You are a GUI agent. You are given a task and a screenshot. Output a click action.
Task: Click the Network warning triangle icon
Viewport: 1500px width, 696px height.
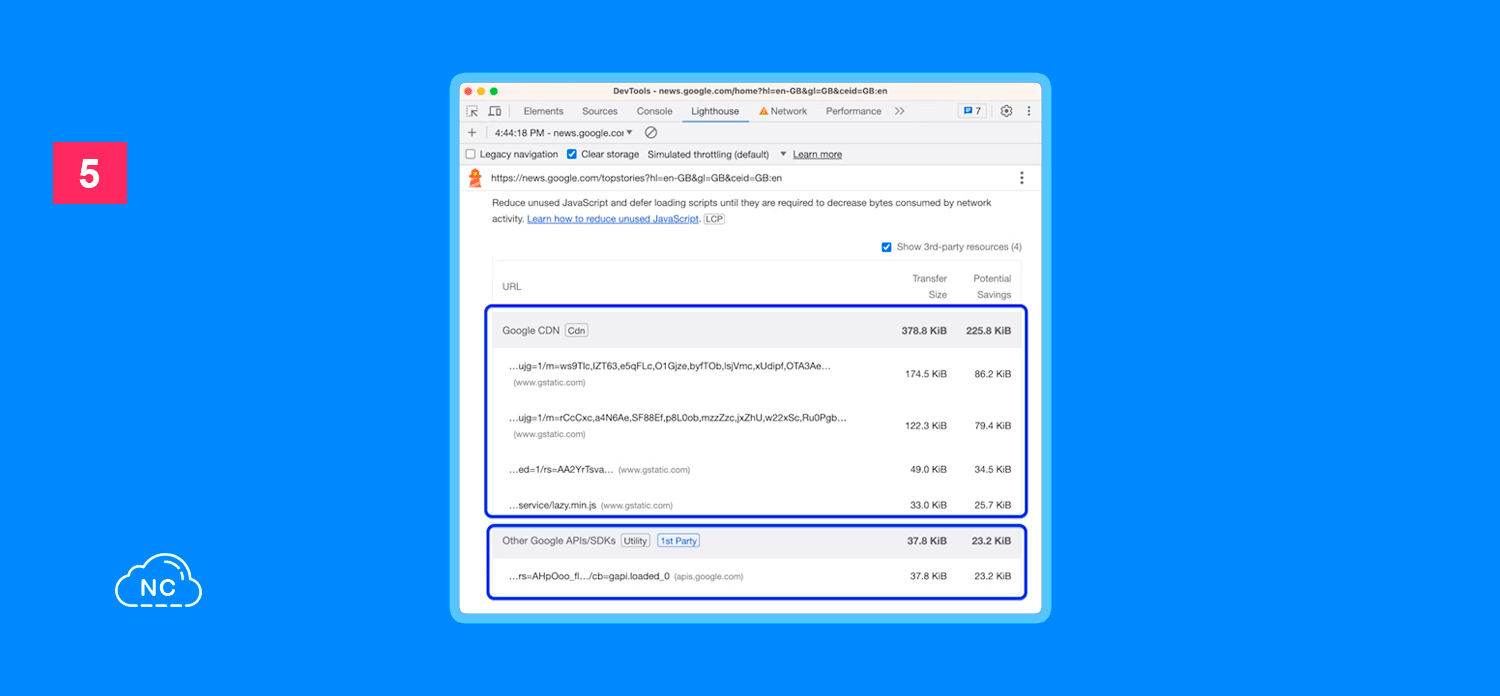(x=763, y=111)
